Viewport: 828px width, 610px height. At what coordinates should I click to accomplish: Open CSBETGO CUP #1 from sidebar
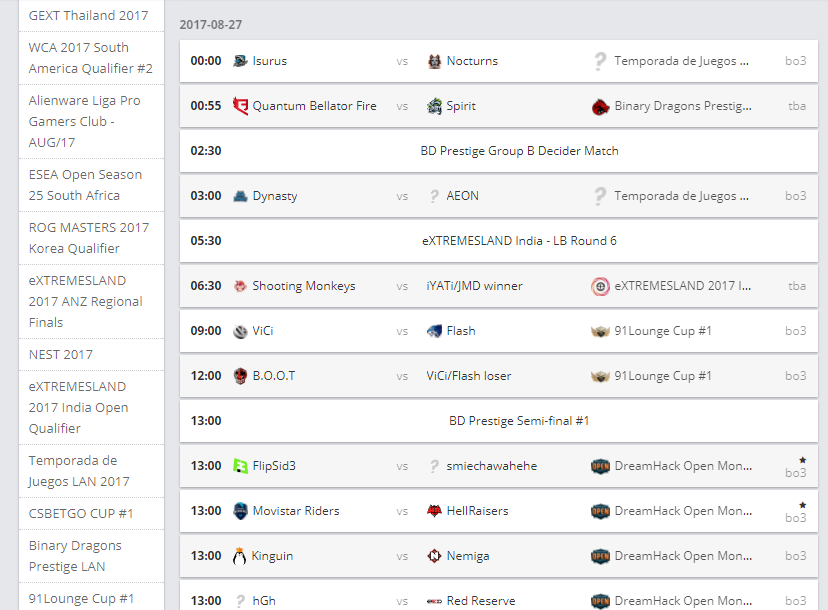pos(80,514)
